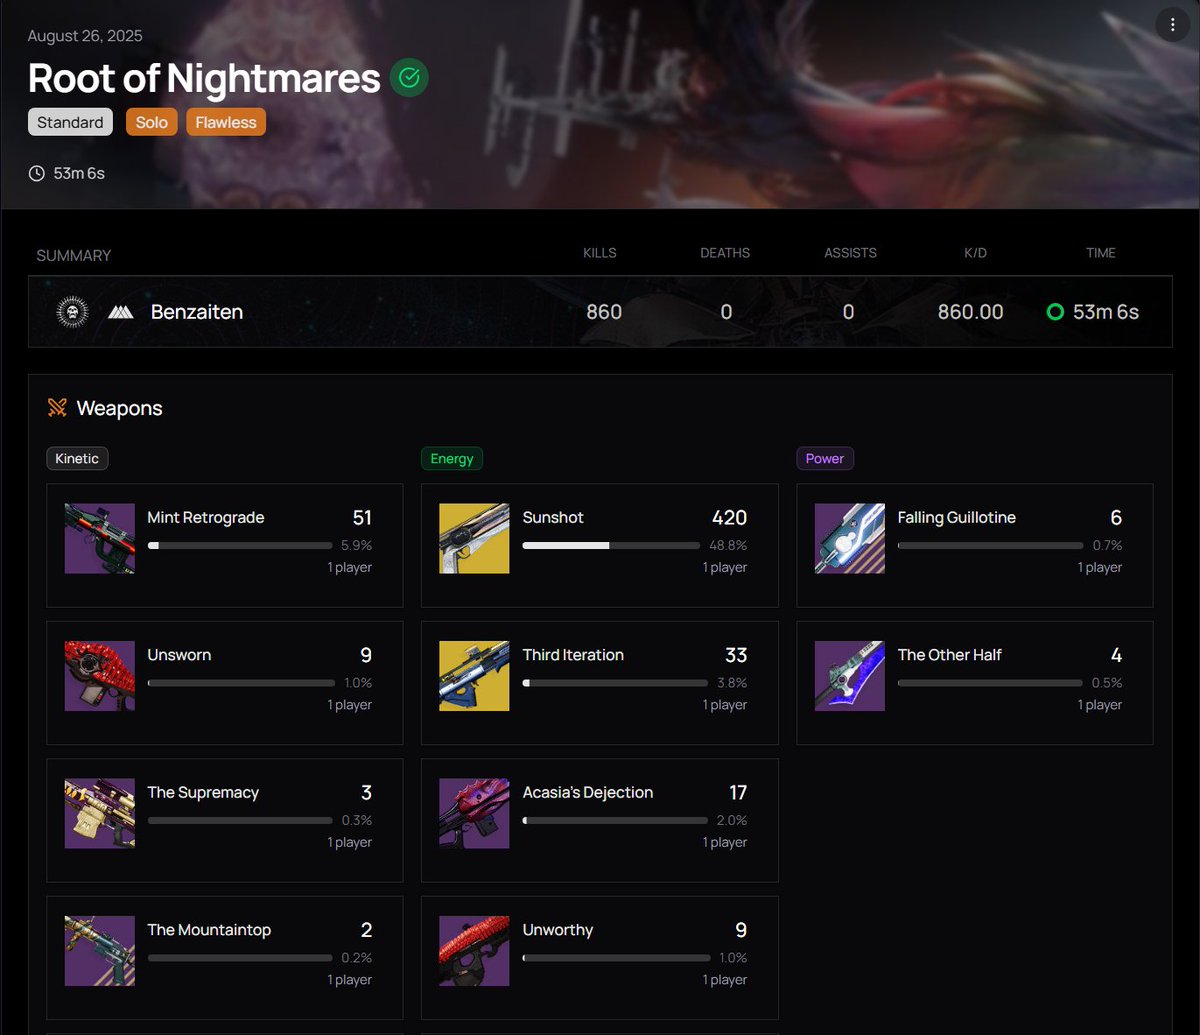Select the Kinetic weapon category label
Viewport: 1200px width, 1035px height.
coord(77,458)
